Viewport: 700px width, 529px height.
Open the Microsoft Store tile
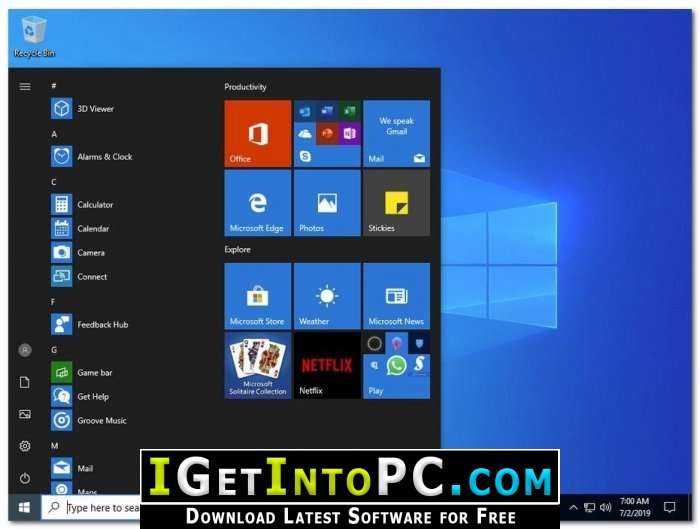tap(257, 296)
